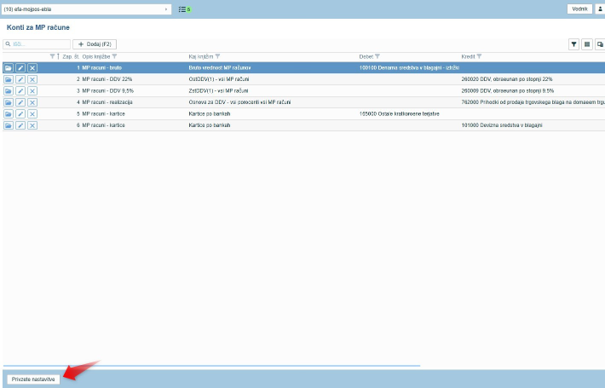The height and width of the screenshot is (388, 605).
Task: Select "Kartice po bankah" cell in row 5
Action: (x=210, y=114)
